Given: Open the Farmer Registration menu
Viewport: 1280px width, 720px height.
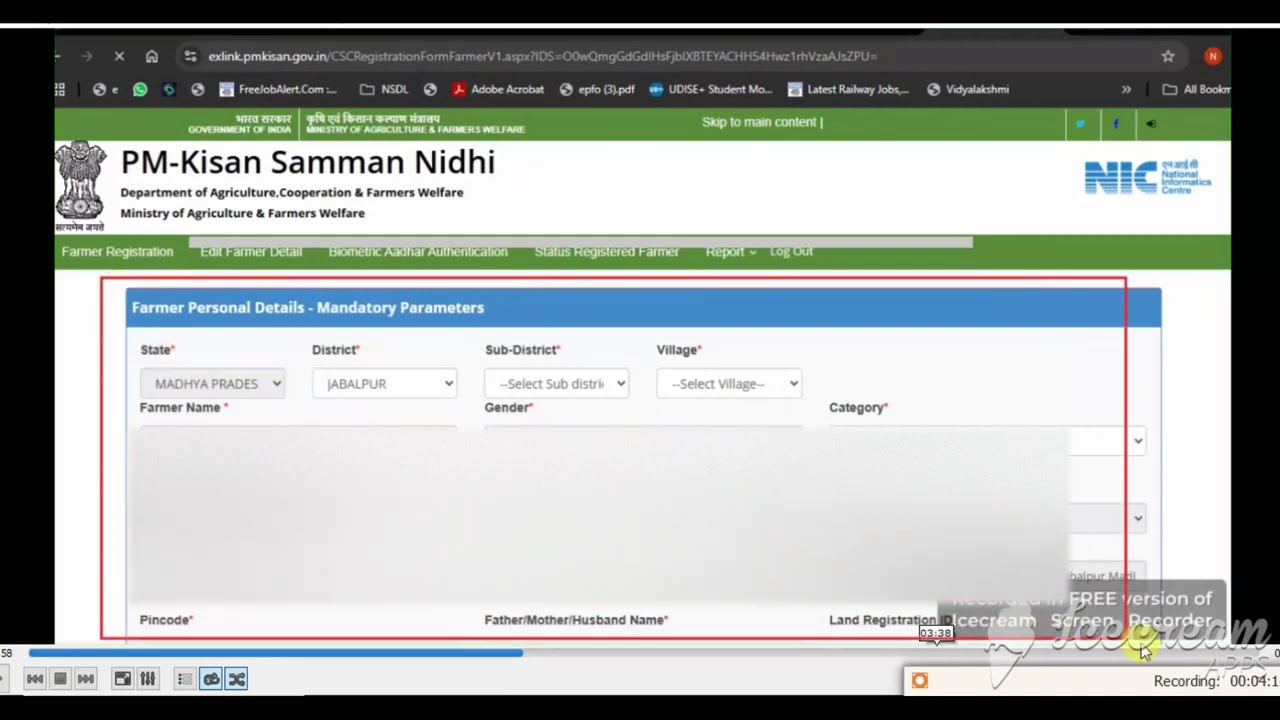Looking at the screenshot, I should pos(117,252).
